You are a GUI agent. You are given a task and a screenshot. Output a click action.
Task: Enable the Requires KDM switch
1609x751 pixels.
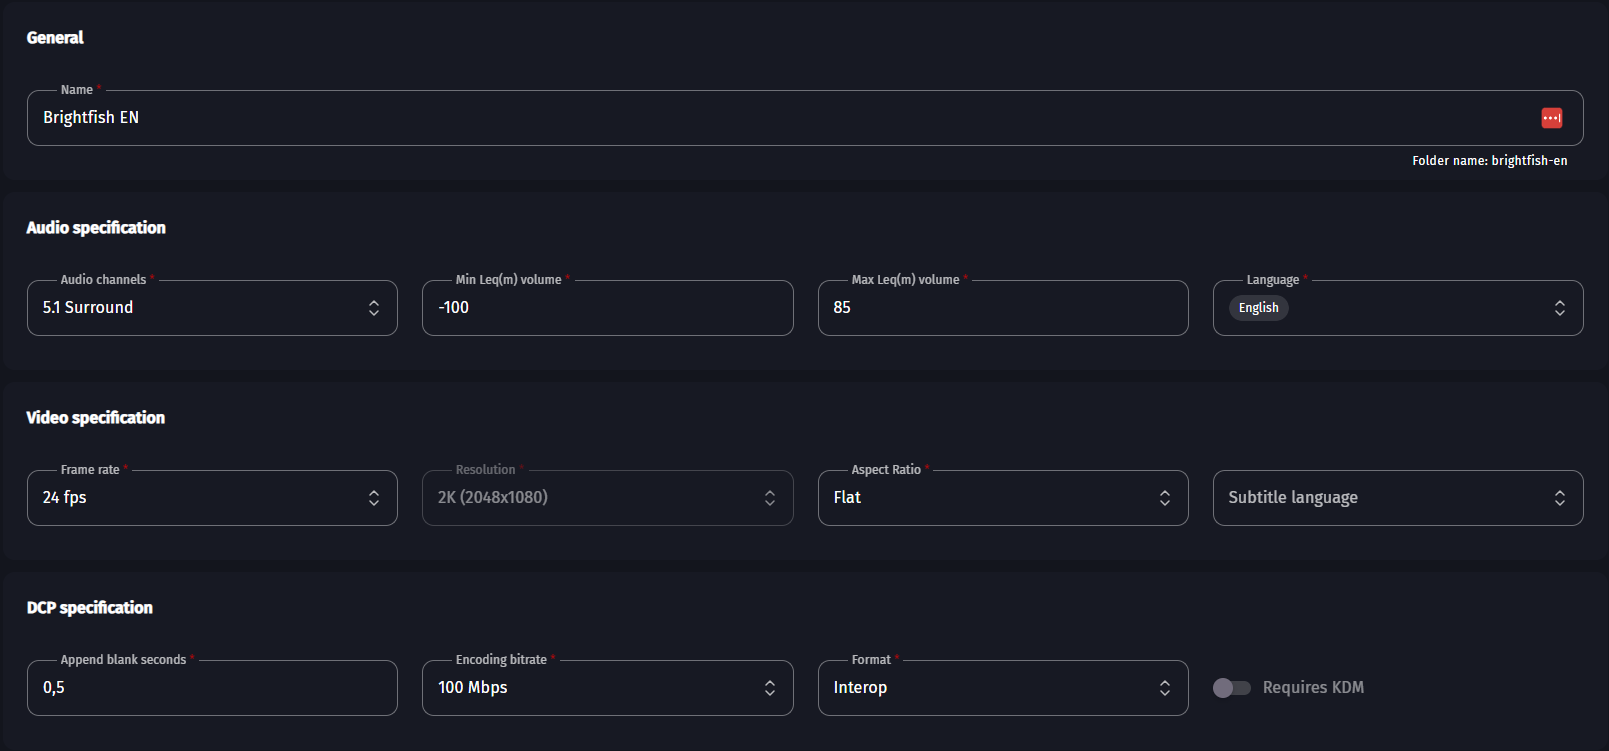coord(1231,688)
